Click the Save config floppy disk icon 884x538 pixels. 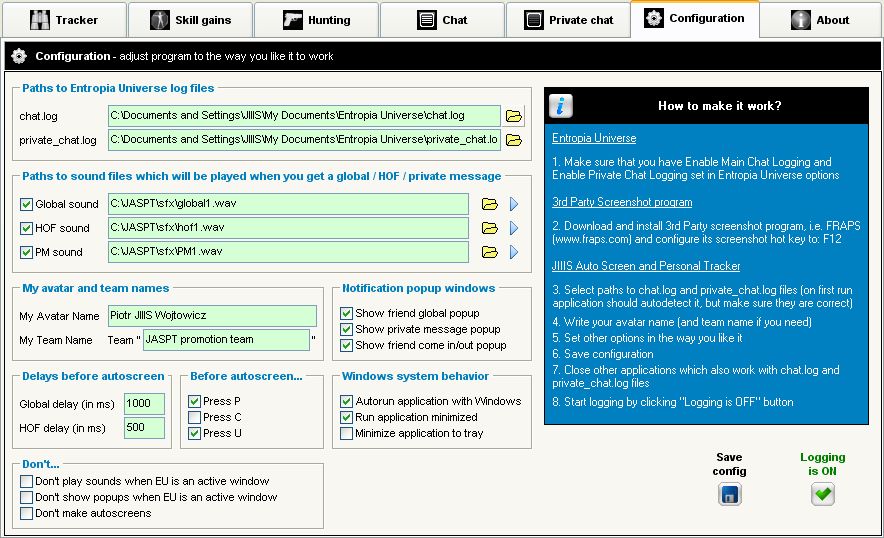click(730, 494)
